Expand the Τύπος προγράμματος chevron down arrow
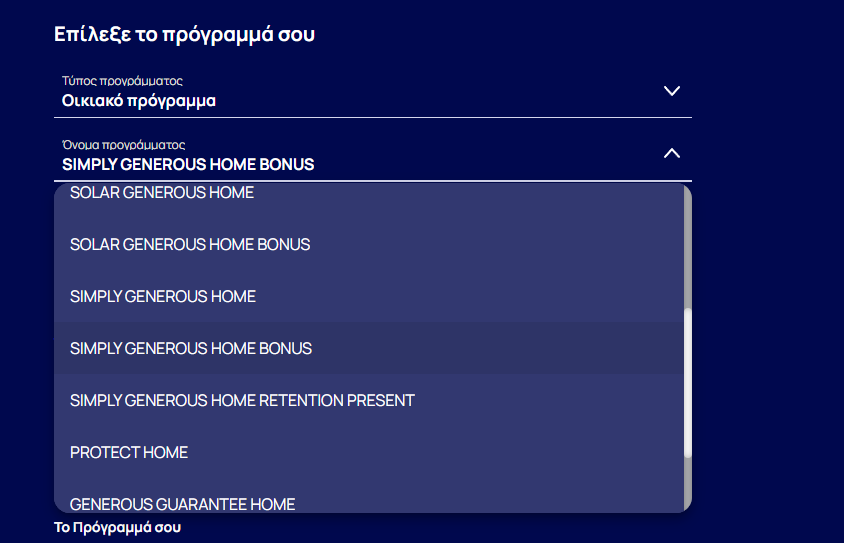 pos(672,91)
